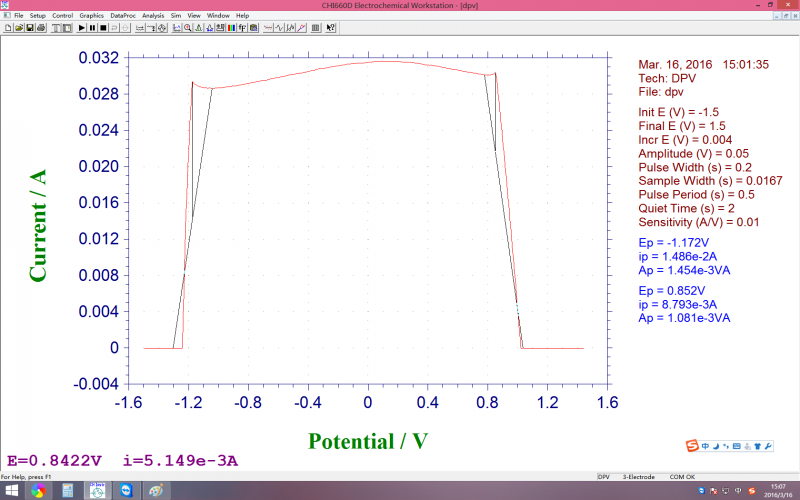
Task: Click the Open file folder icon
Action: tap(19, 28)
